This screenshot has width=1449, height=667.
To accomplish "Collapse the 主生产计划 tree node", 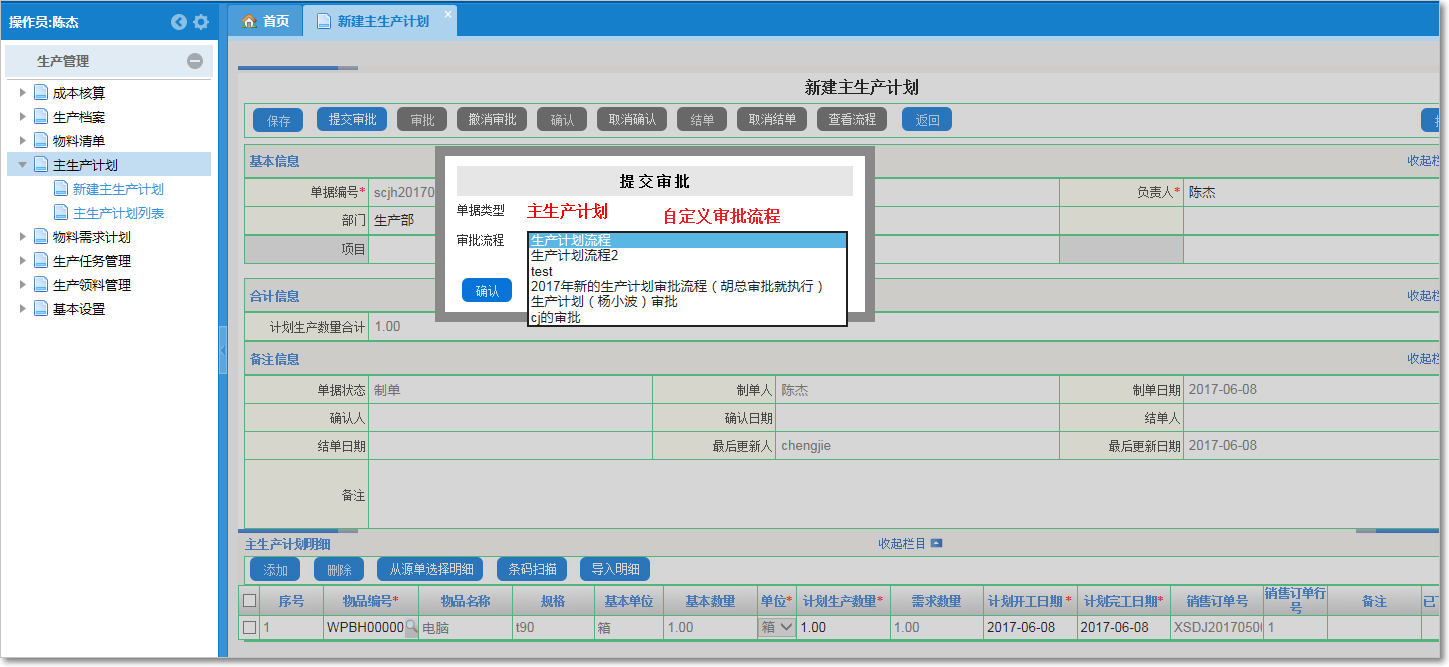I will point(20,163).
